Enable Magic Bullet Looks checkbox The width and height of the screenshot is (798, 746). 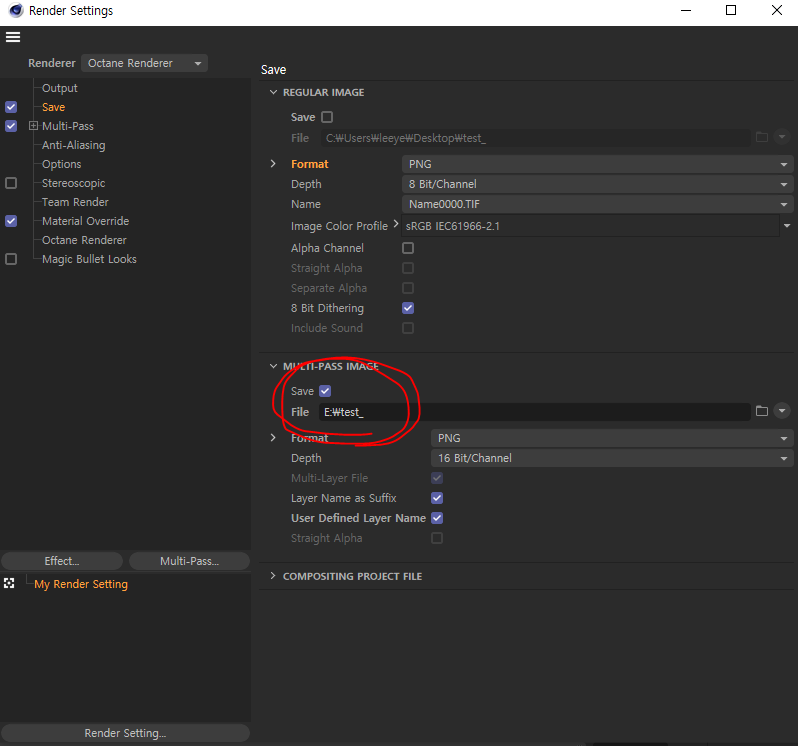click(11, 259)
